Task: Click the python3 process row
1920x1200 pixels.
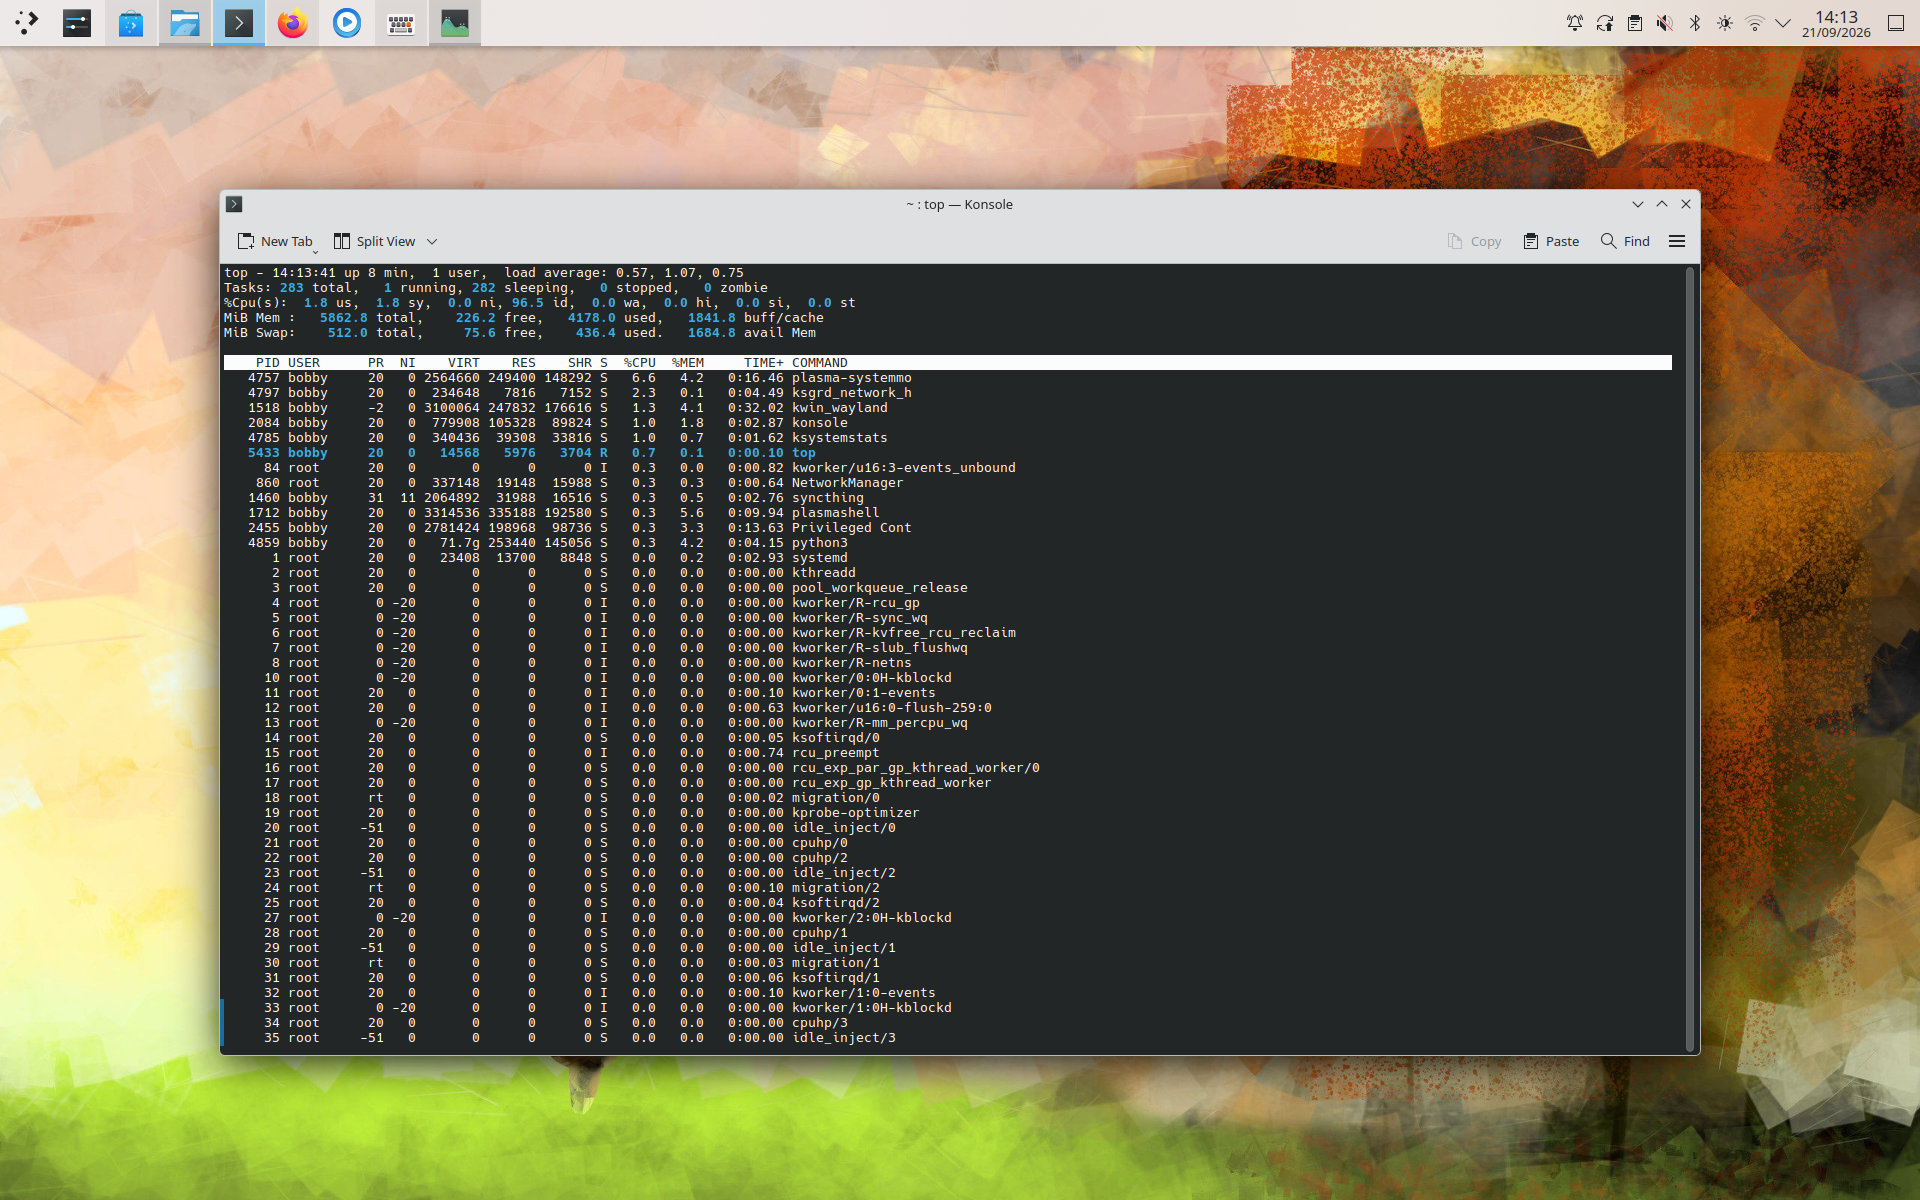Action: tap(948, 543)
